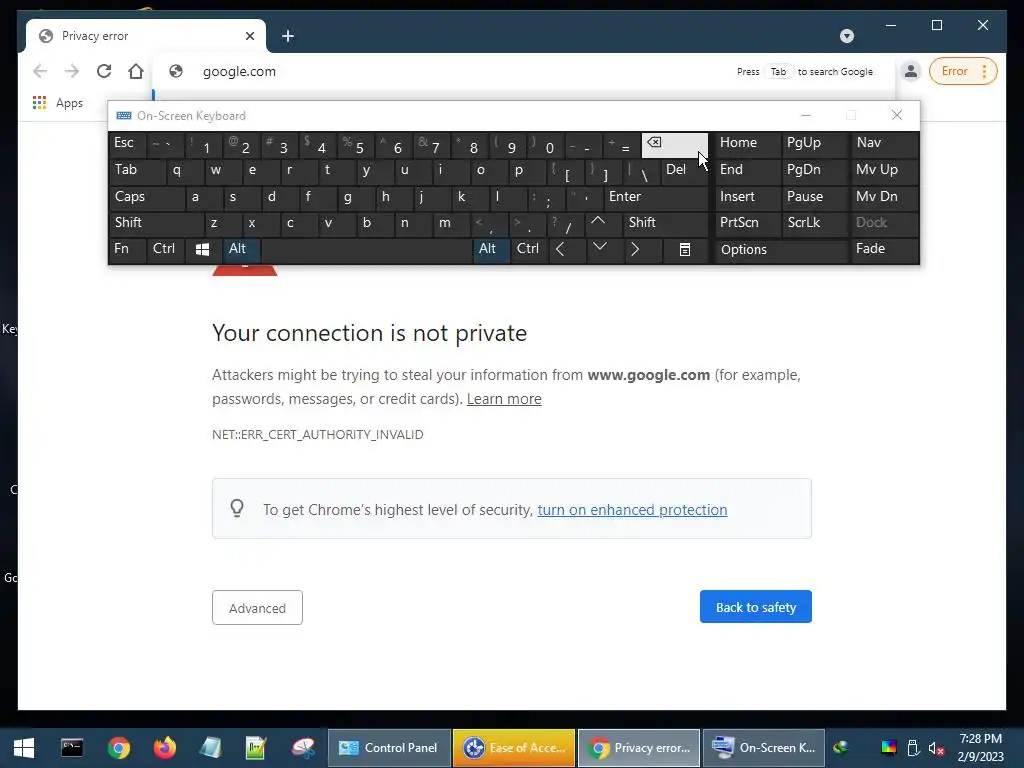Click the address bar showing google.com
Screen dimensions: 1024x768
pyautogui.click(x=457, y=71)
